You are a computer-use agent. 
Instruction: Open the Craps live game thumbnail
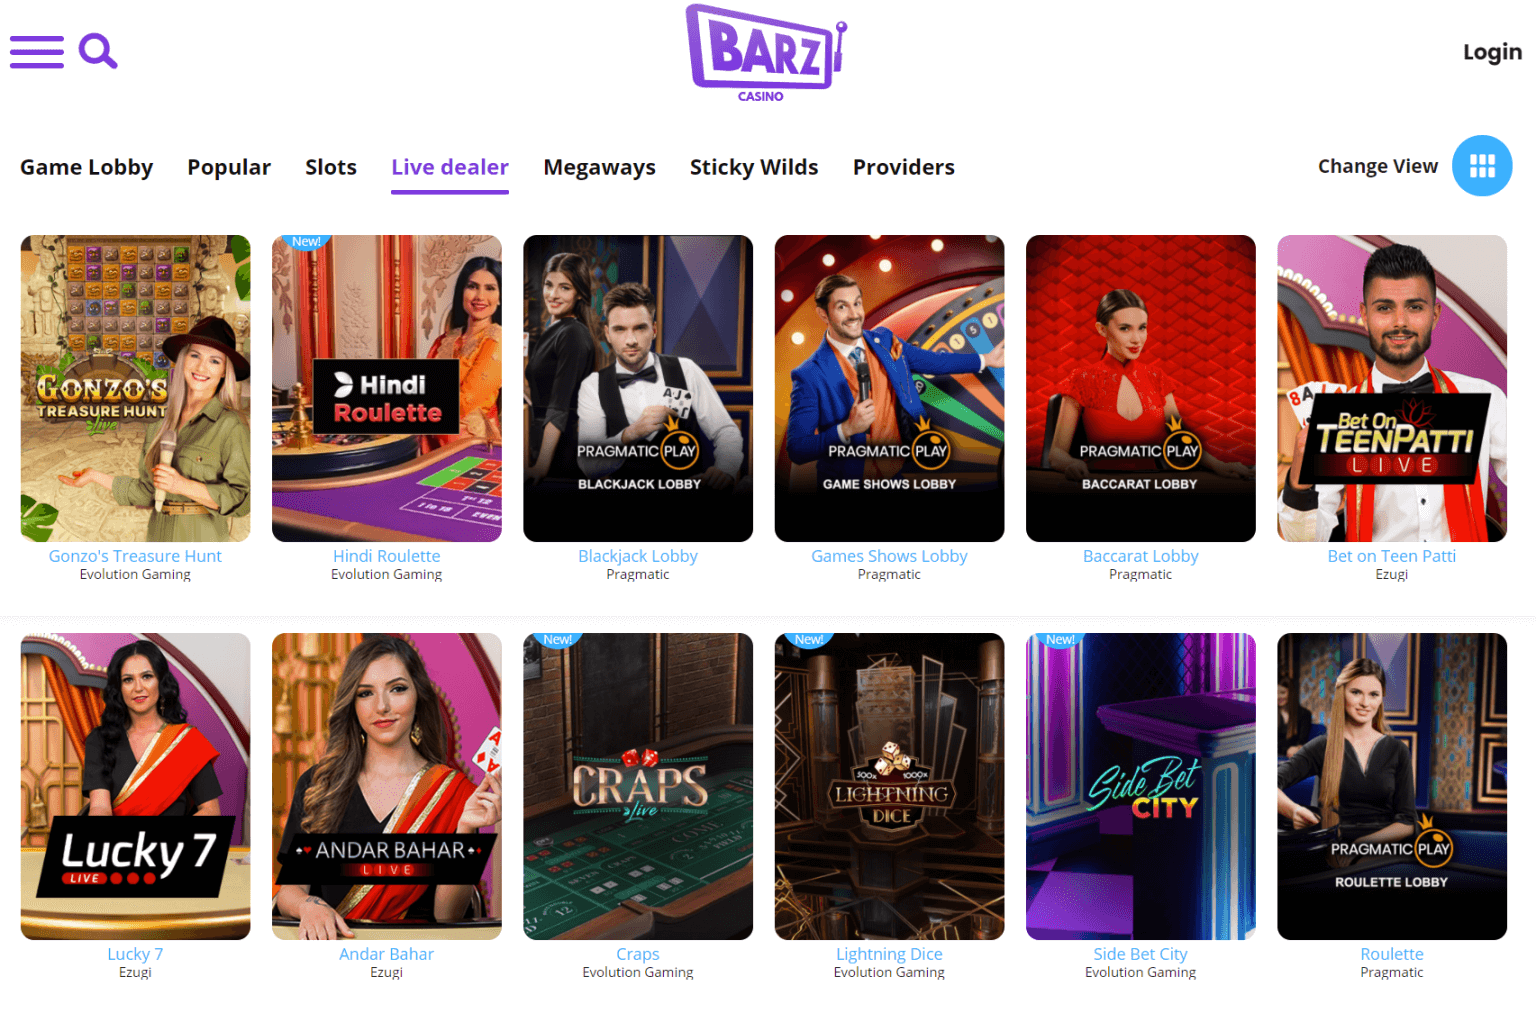[x=638, y=786]
